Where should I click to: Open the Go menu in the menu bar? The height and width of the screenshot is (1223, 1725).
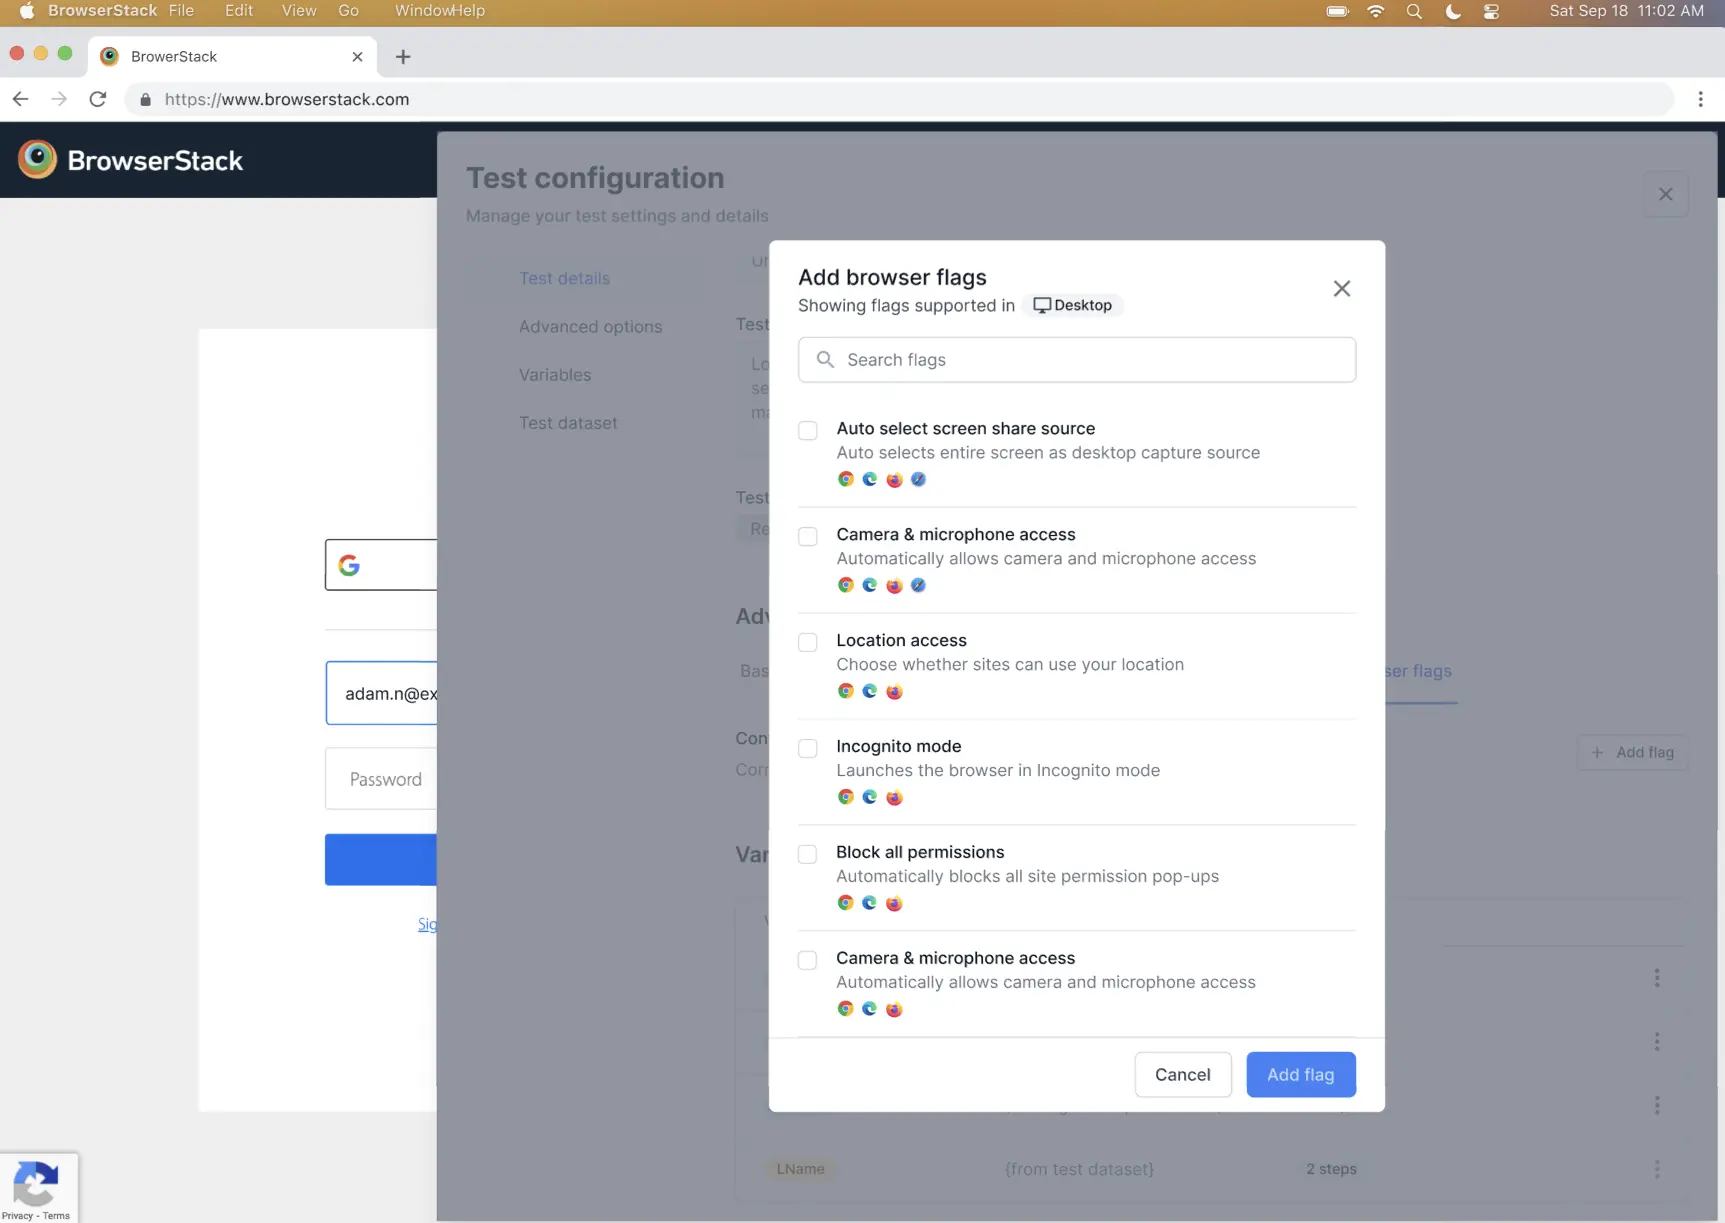(x=348, y=11)
